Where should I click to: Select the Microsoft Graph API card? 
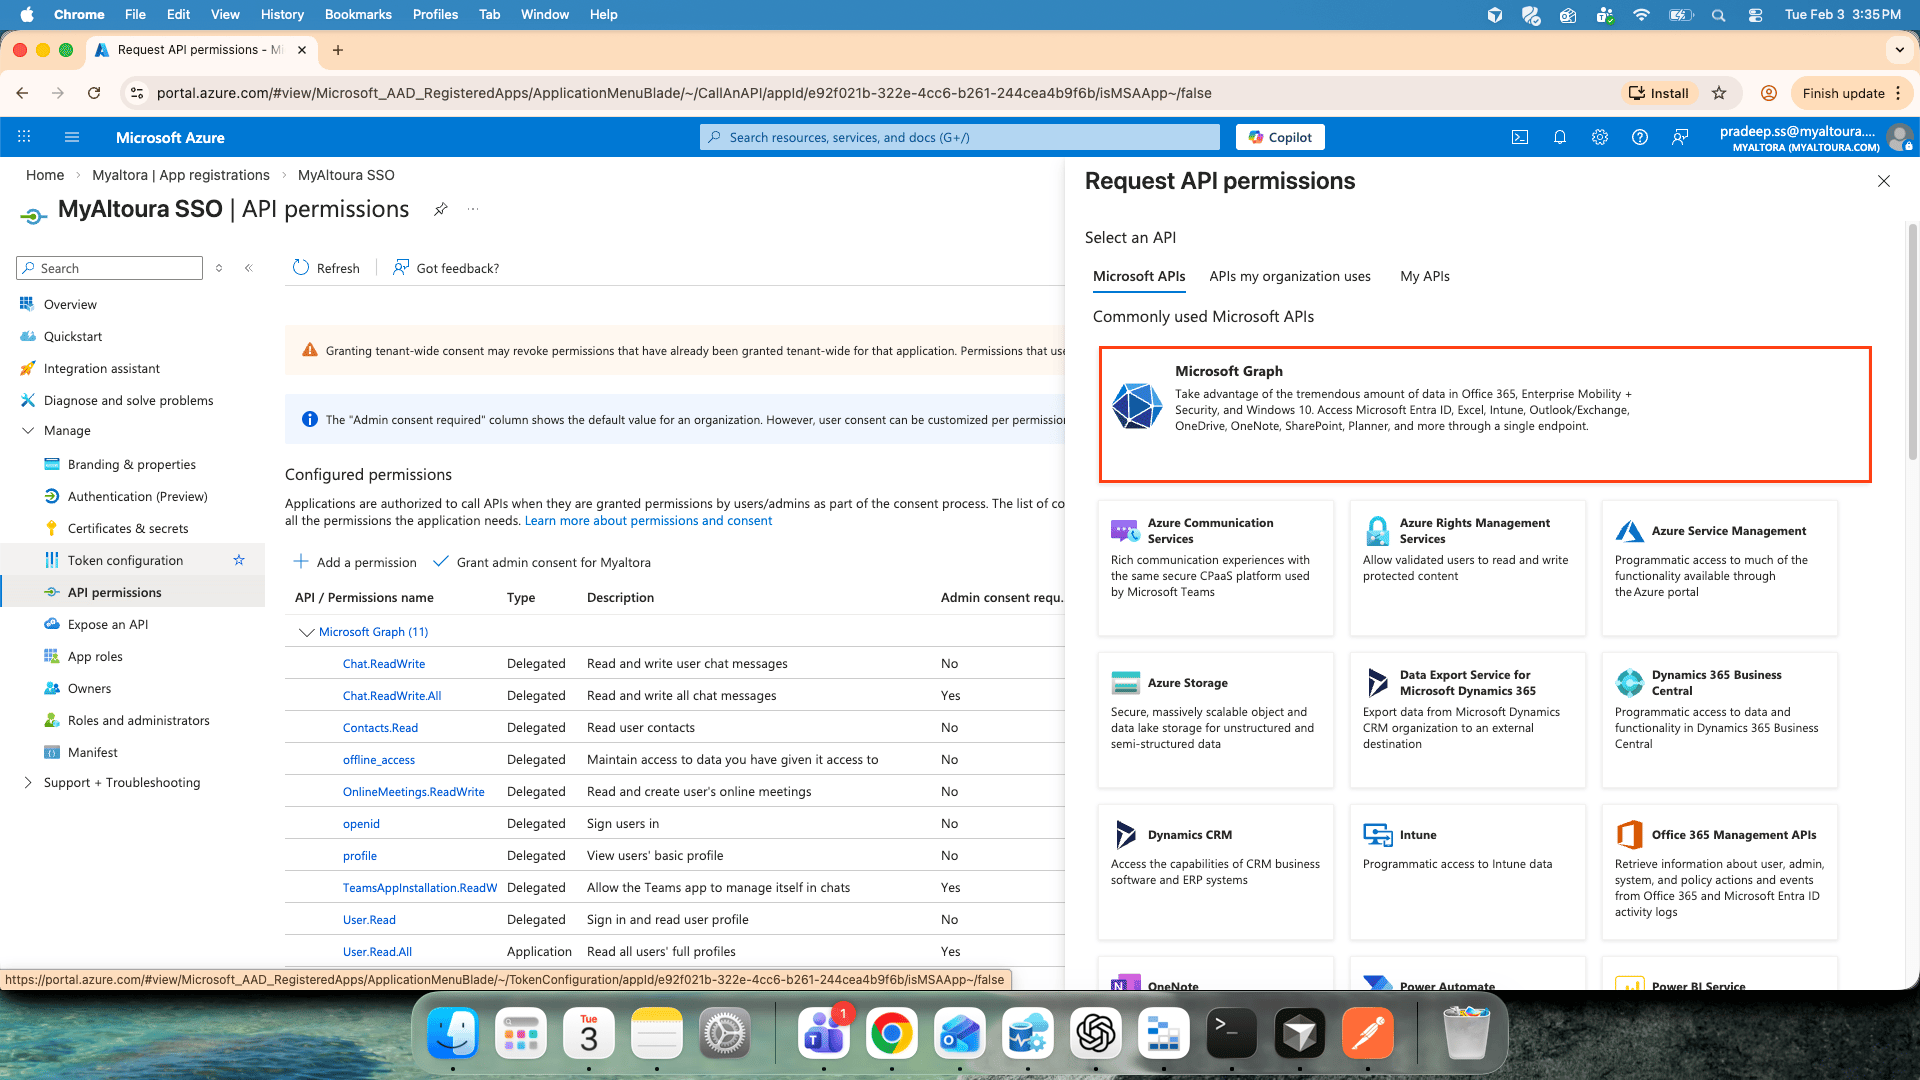tap(1485, 414)
